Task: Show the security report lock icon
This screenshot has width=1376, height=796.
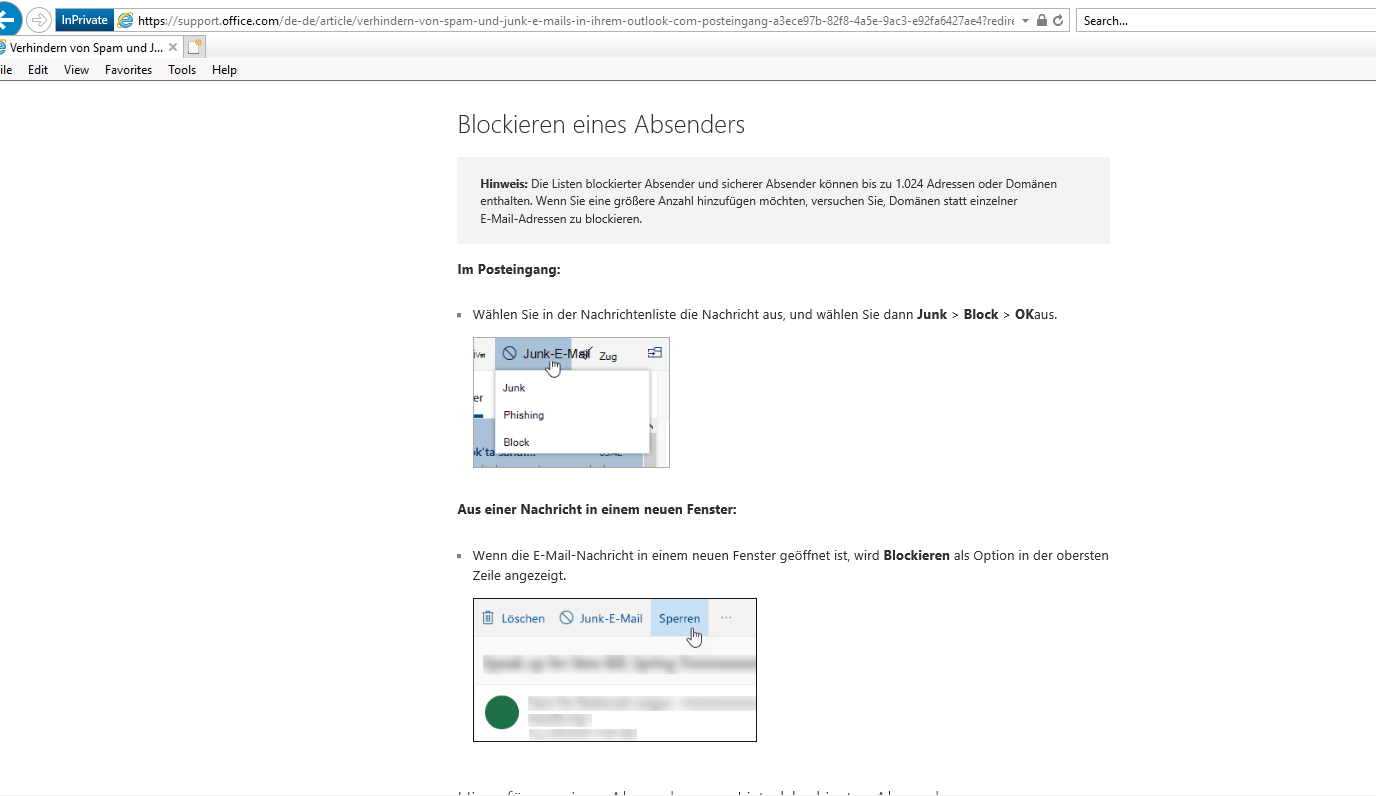Action: pos(1042,21)
